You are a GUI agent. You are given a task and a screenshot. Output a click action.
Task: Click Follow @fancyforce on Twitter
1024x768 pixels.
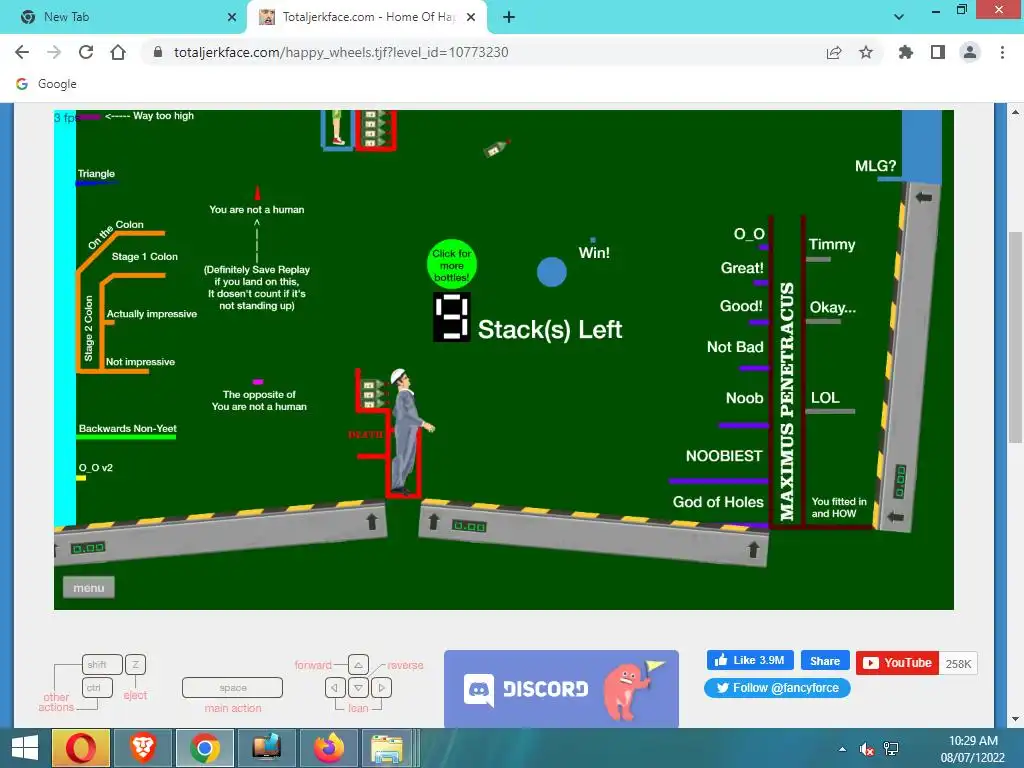777,688
